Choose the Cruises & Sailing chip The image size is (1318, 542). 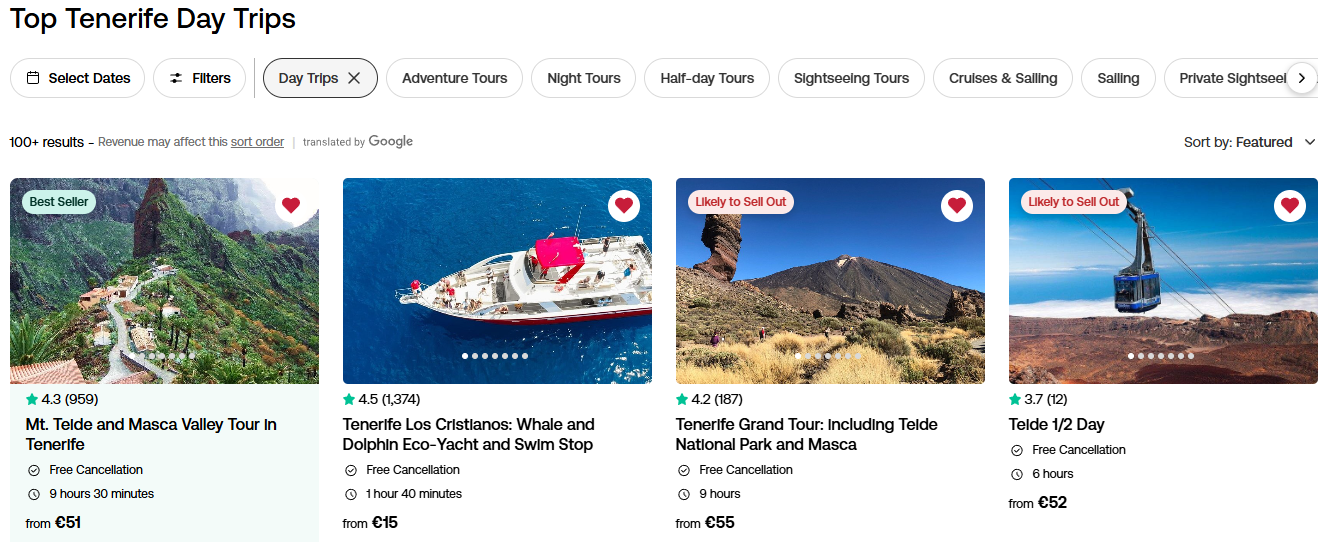(x=1003, y=78)
